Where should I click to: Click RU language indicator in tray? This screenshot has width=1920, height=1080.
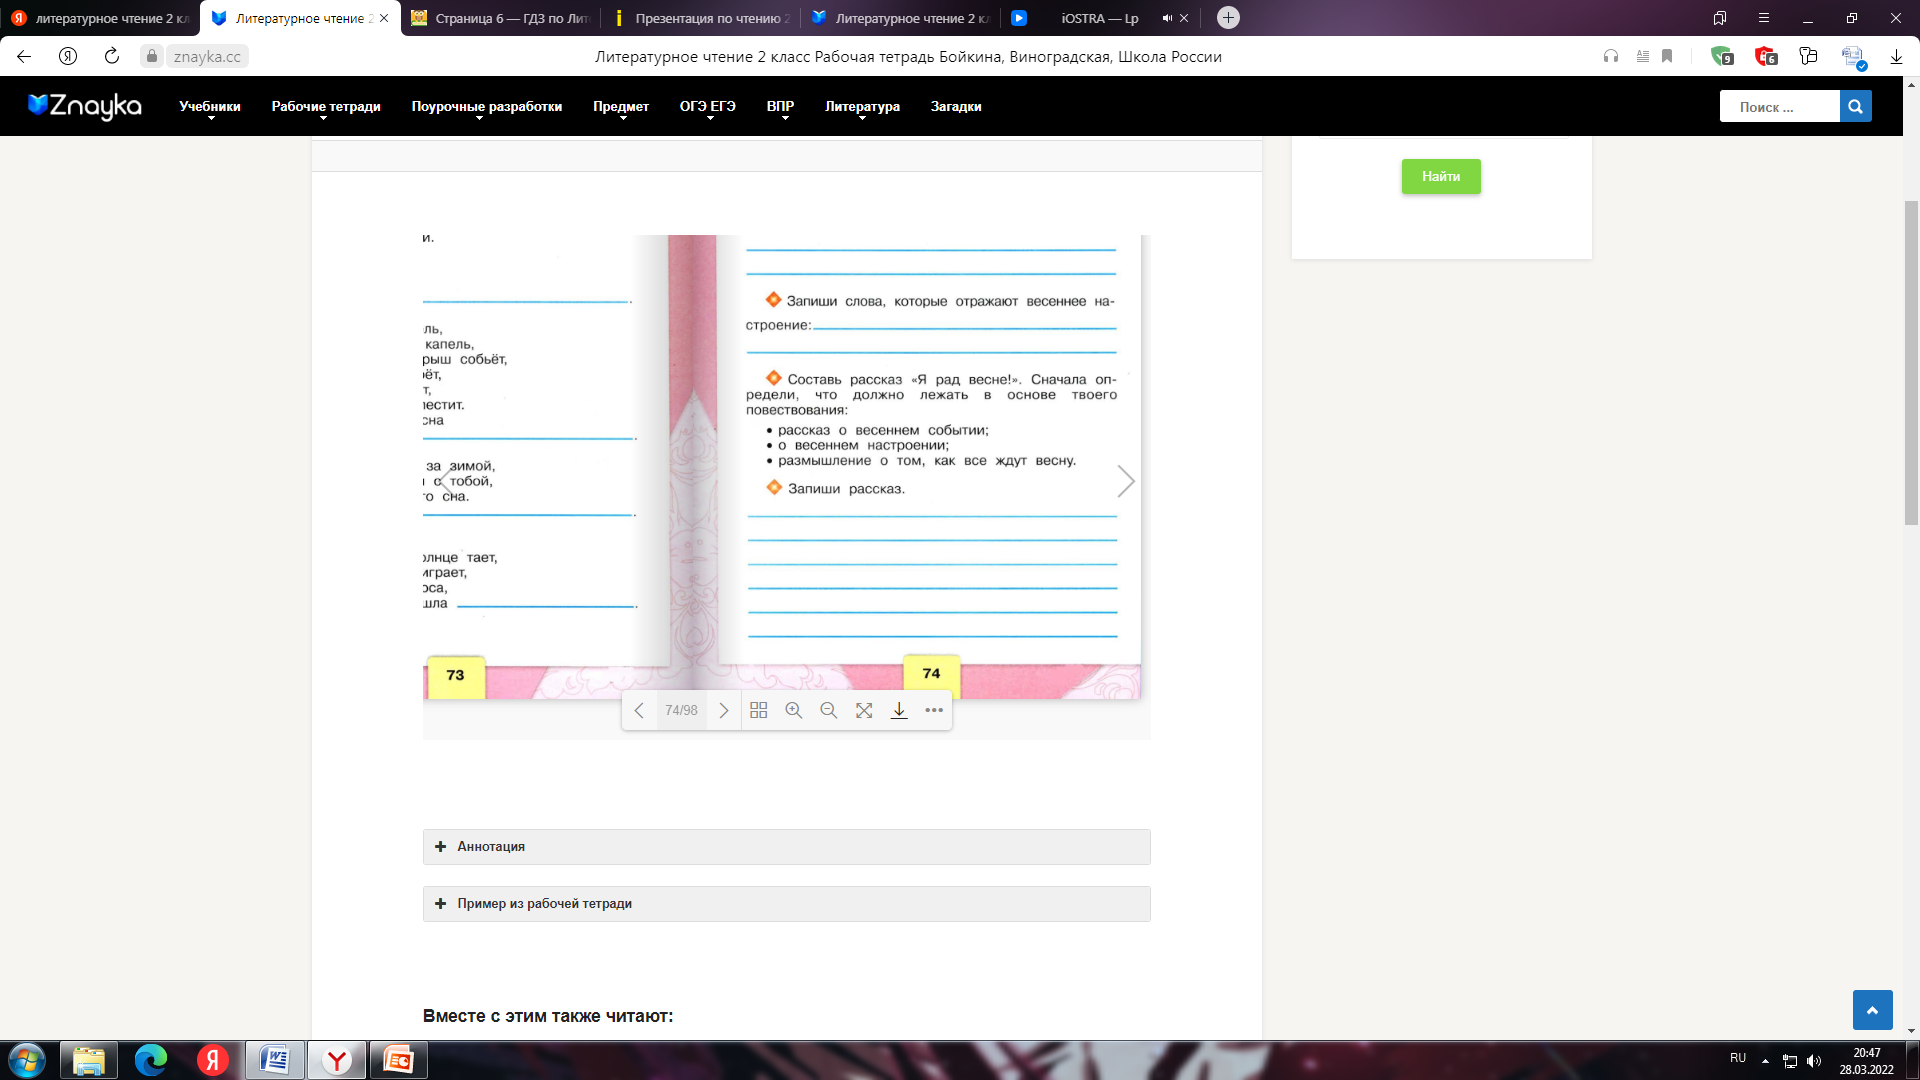(x=1738, y=1058)
